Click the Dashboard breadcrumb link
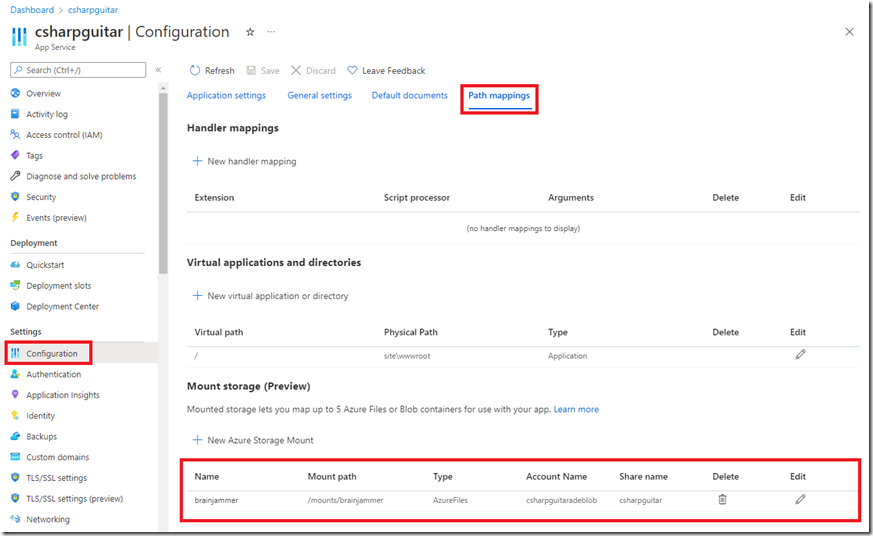The height and width of the screenshot is (536, 873). (32, 10)
